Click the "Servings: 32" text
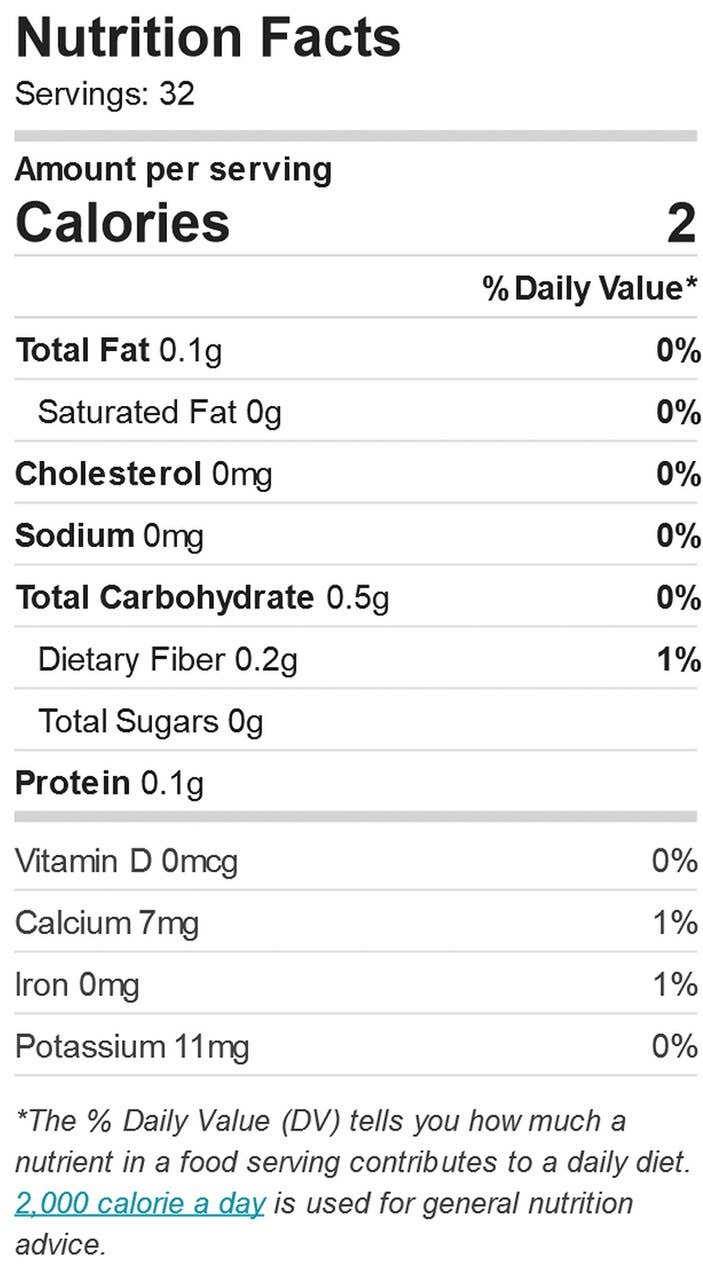Viewport: 703px width, 1280px height. [x=105, y=94]
